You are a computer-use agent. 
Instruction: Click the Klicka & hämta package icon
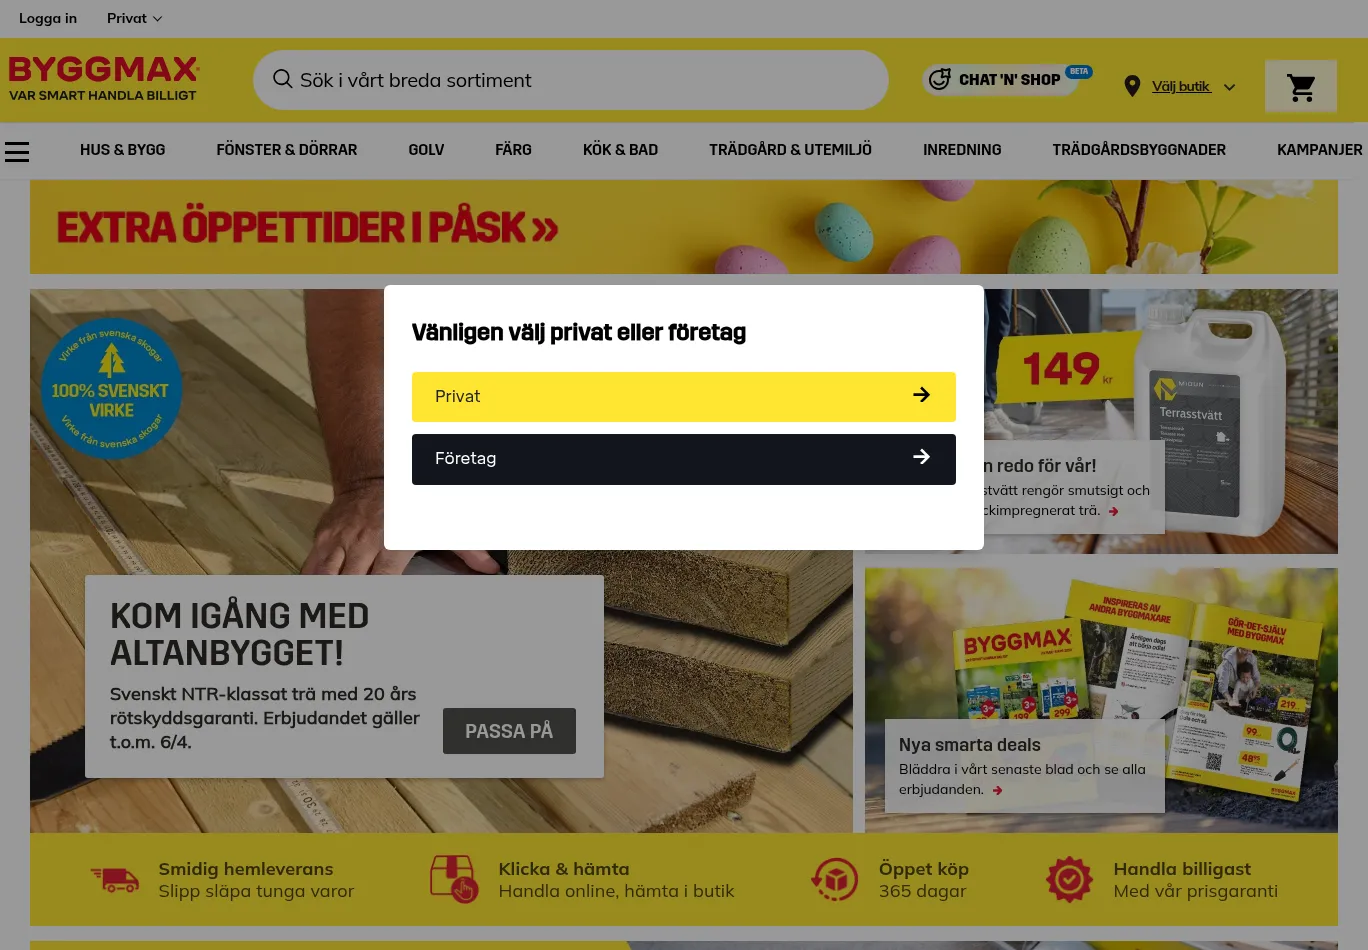click(454, 879)
